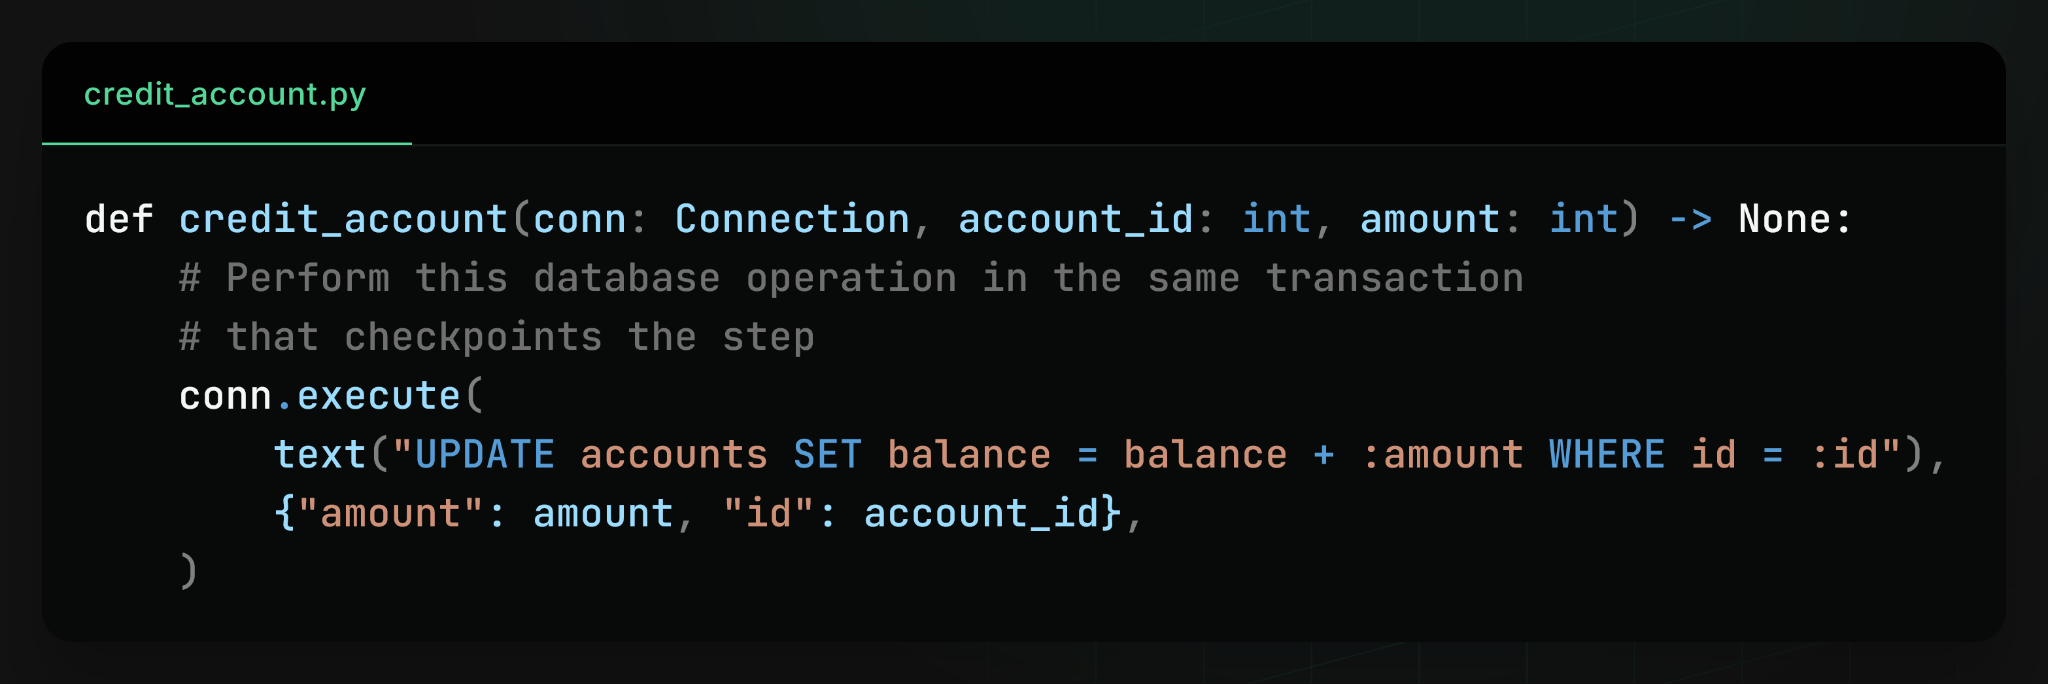
Task: Click the WHERE keyword in SQL string
Action: [1607, 455]
